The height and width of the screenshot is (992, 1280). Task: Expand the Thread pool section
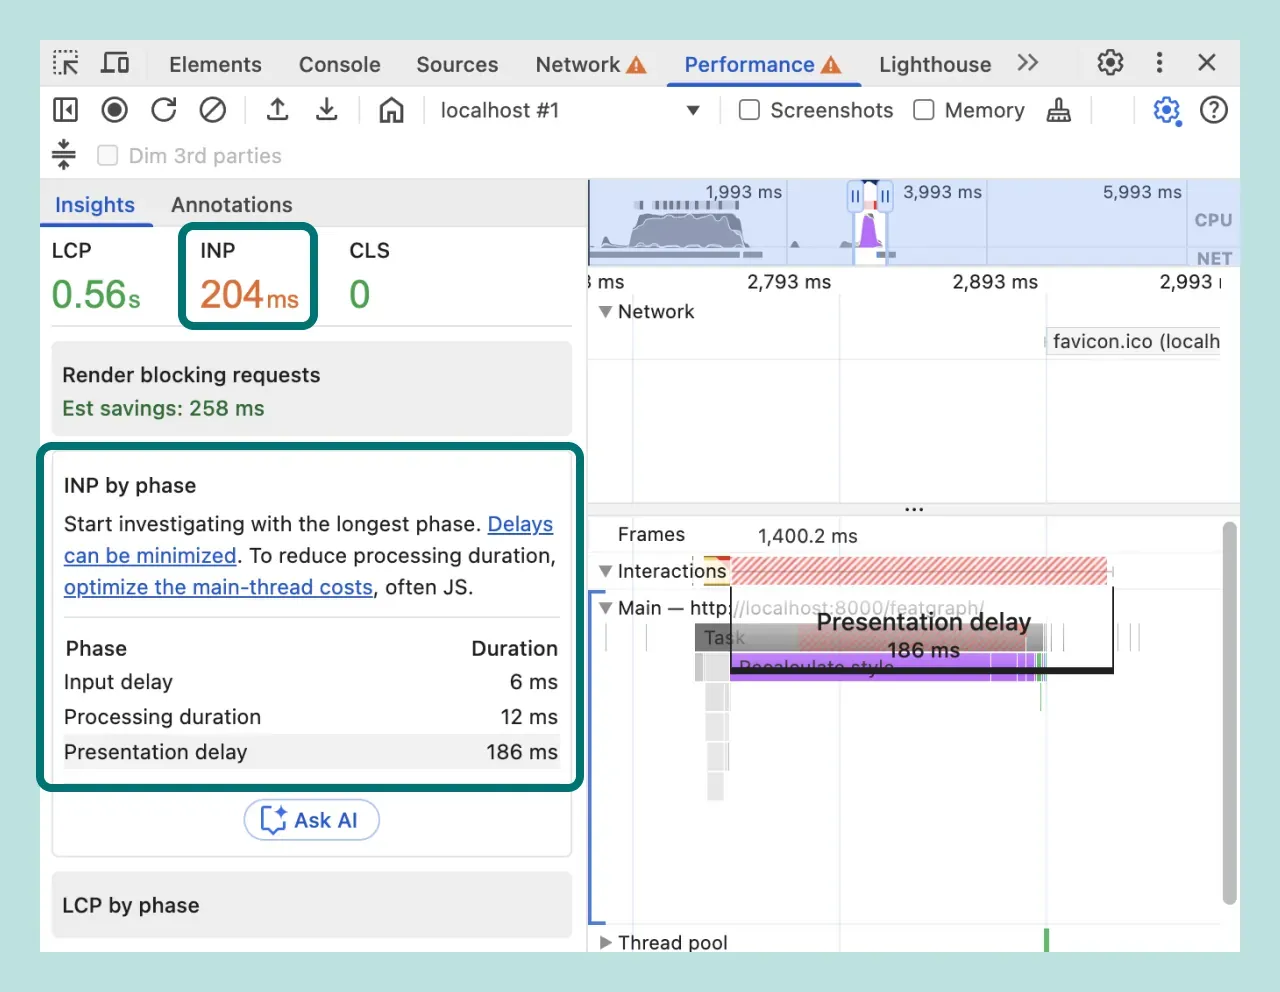tap(606, 941)
